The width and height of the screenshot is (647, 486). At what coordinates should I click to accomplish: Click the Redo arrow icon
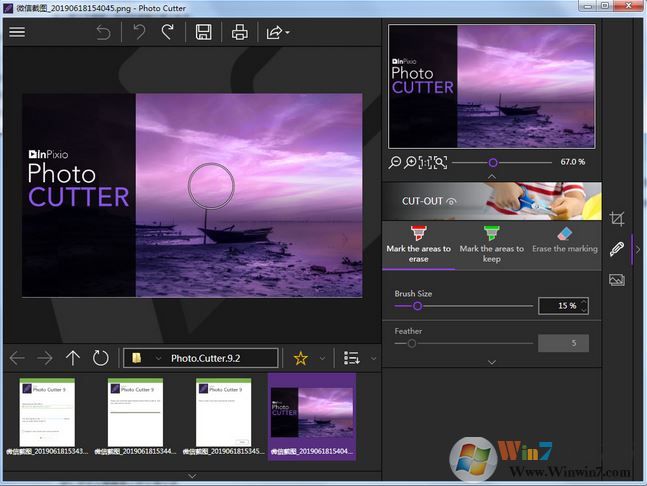click(x=167, y=32)
